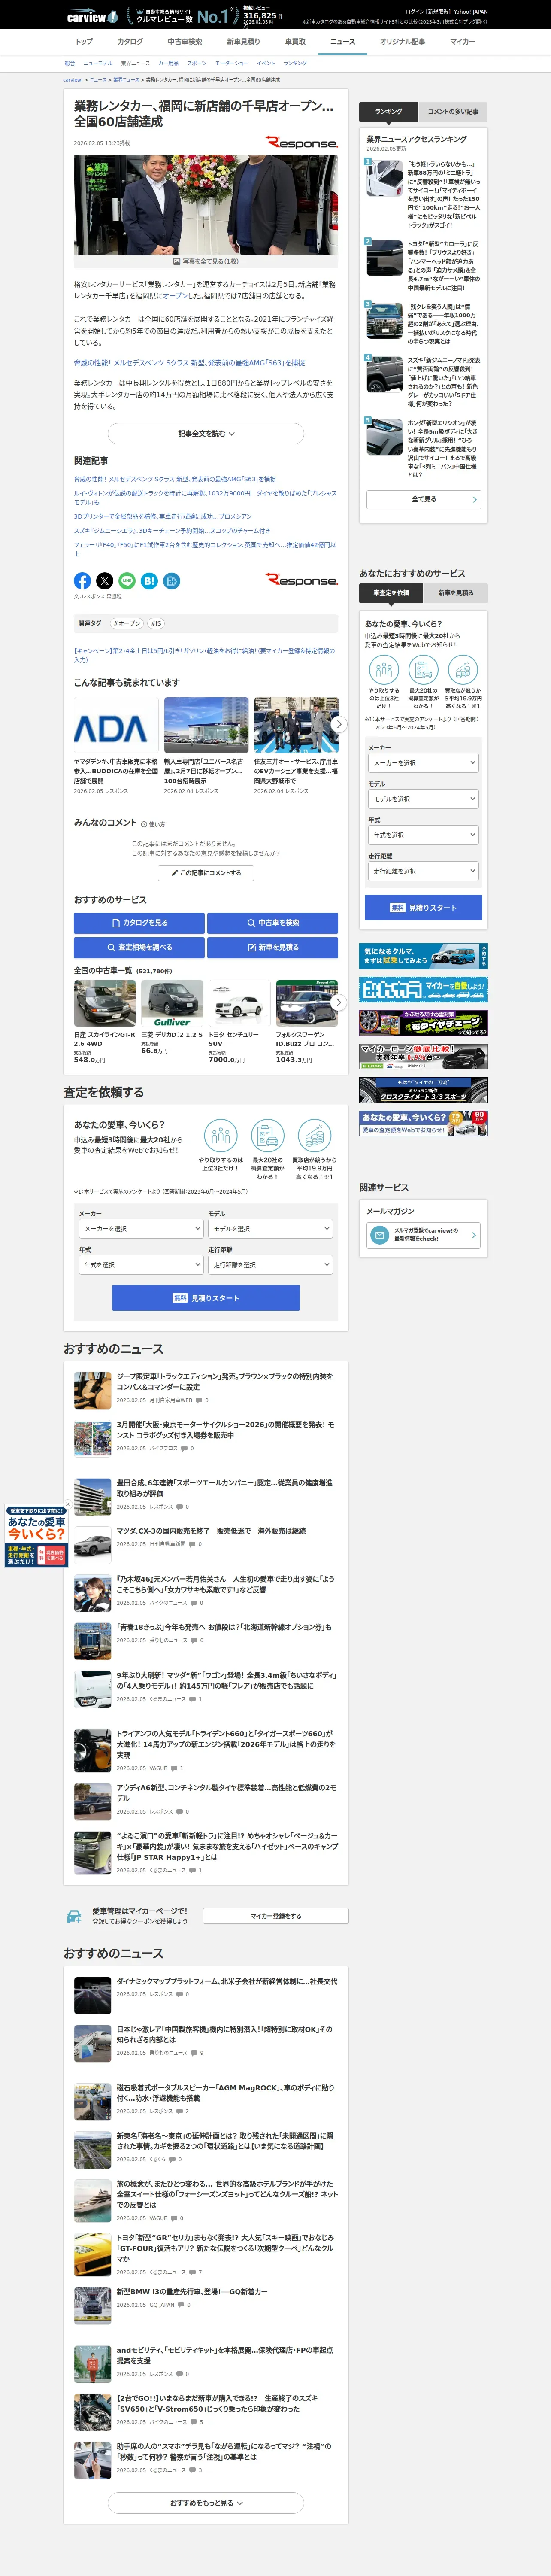The image size is (551, 2576).
Task: Open ADA ヤマダデンキ article thumbnail
Action: pos(116,725)
